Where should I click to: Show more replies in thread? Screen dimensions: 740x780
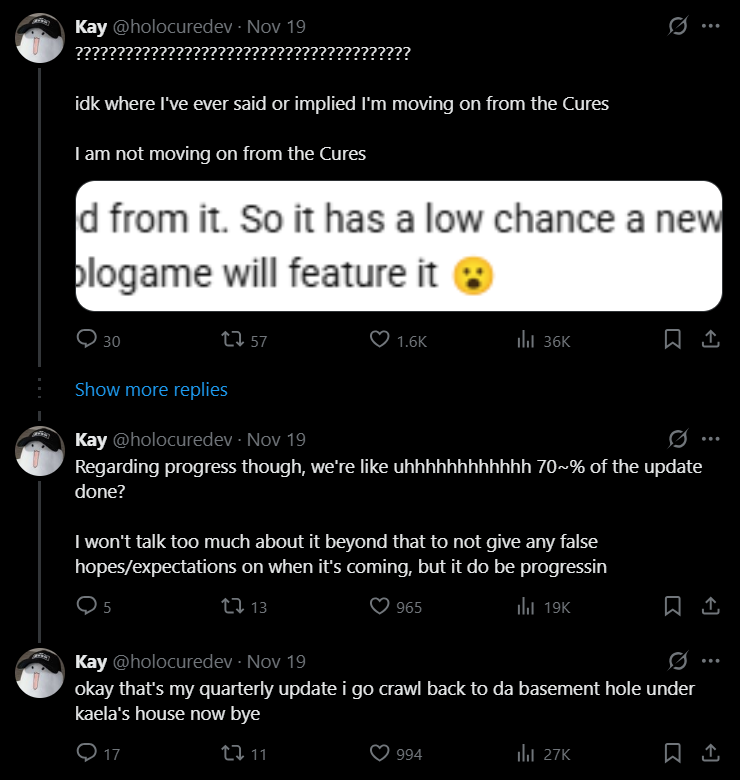click(151, 390)
